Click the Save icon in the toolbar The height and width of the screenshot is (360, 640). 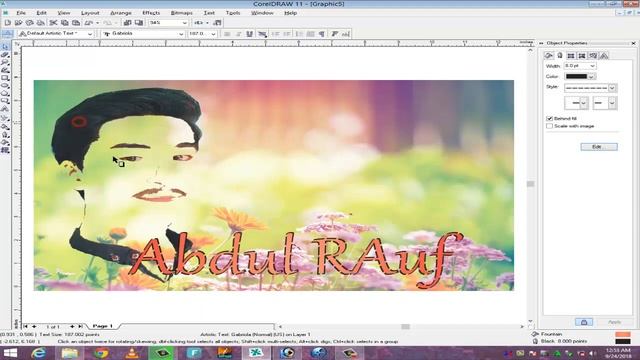(x=29, y=23)
